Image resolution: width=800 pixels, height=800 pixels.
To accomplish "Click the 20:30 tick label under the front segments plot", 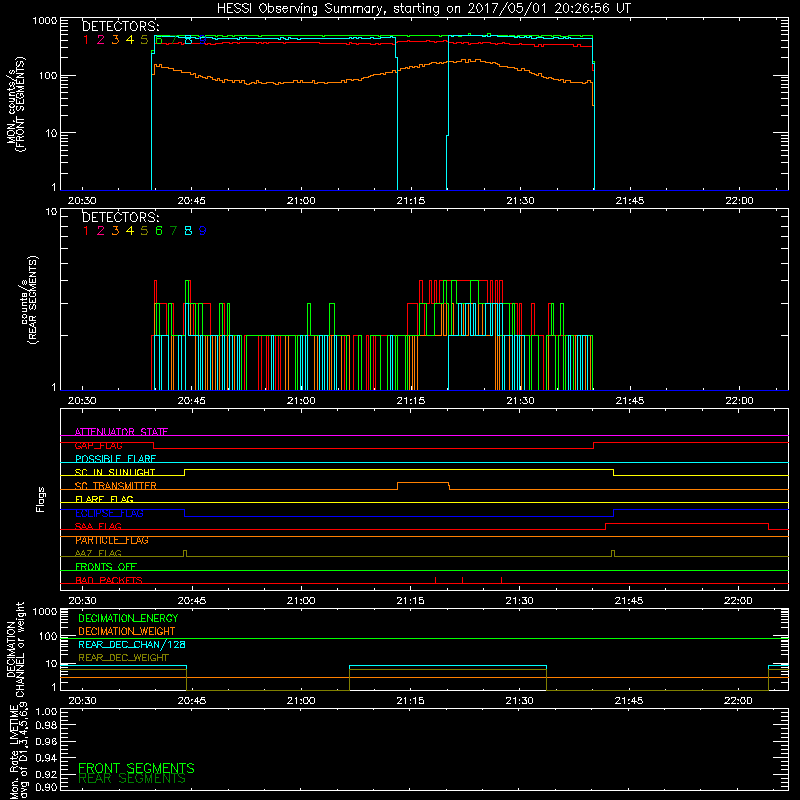I will coord(82,201).
